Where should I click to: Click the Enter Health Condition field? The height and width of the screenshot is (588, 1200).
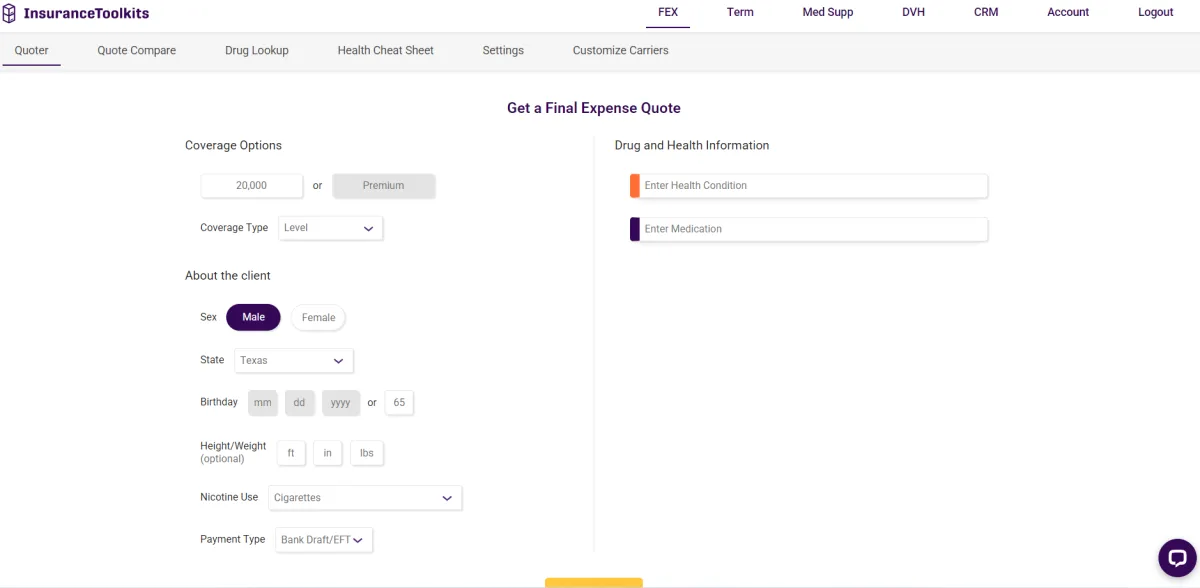(x=812, y=186)
